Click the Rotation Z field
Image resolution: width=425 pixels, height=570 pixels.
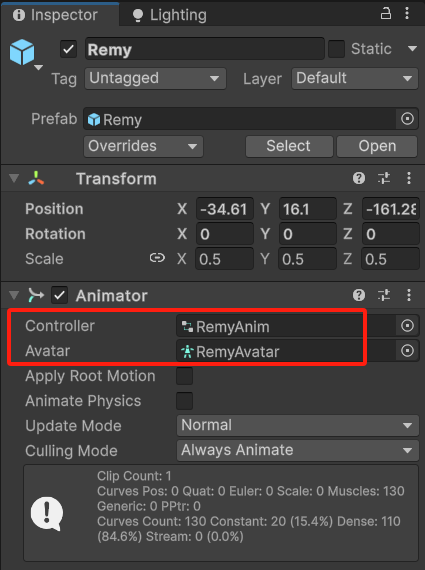(x=391, y=234)
